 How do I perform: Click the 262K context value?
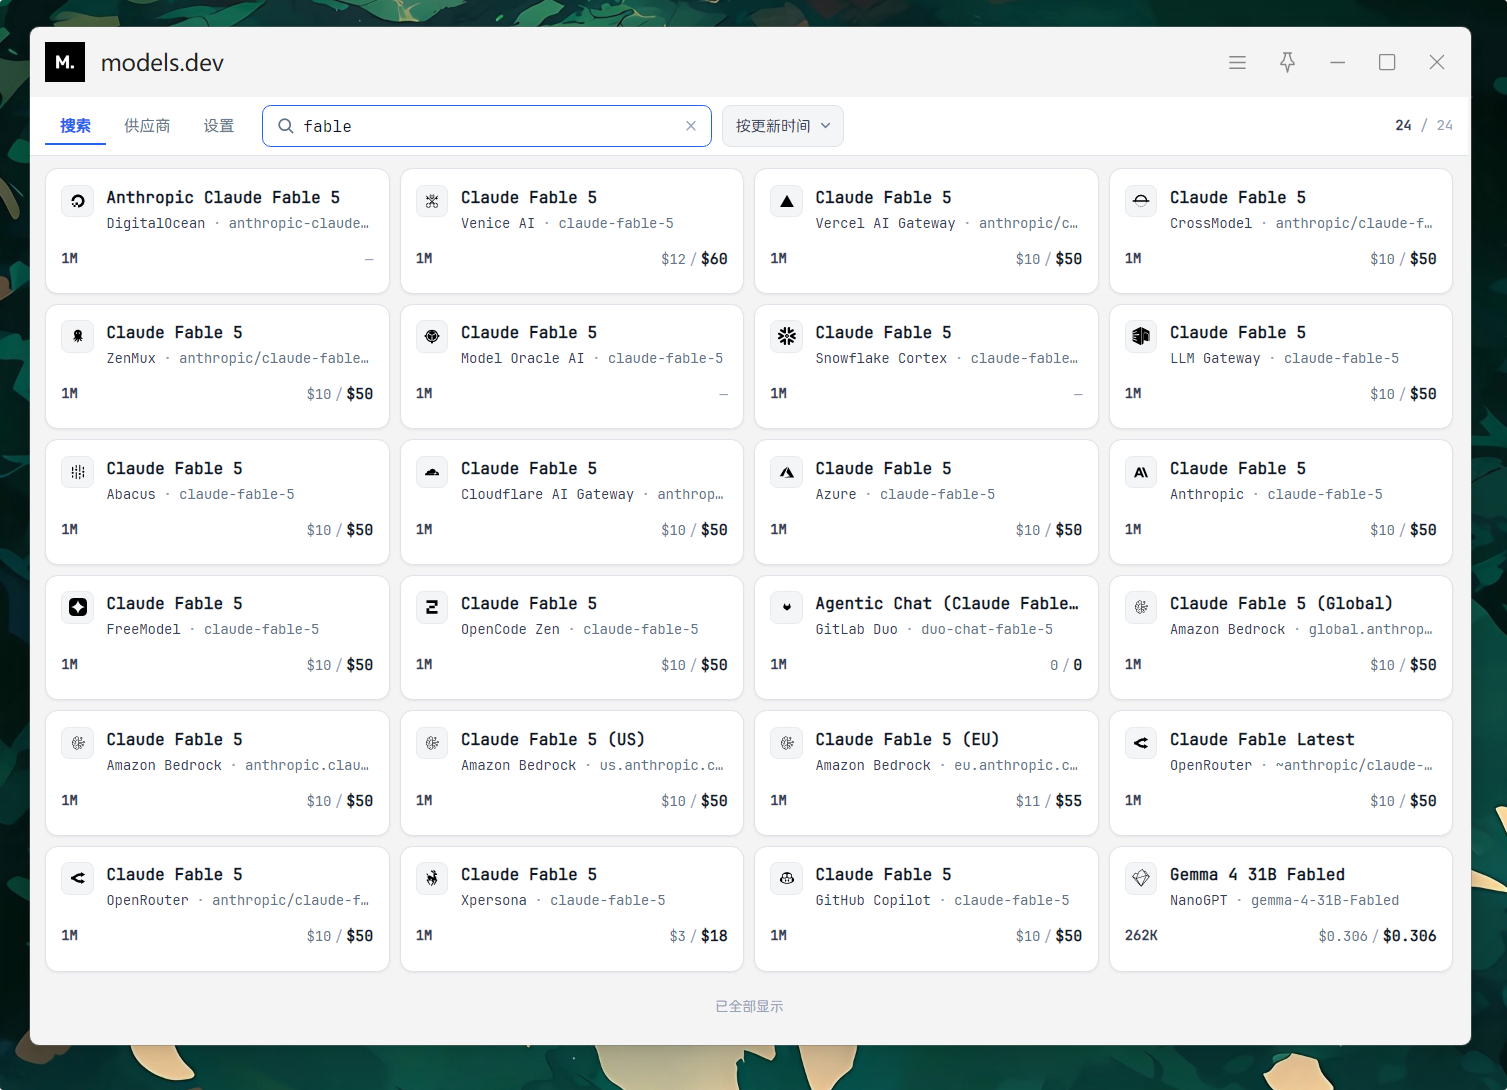click(1141, 936)
